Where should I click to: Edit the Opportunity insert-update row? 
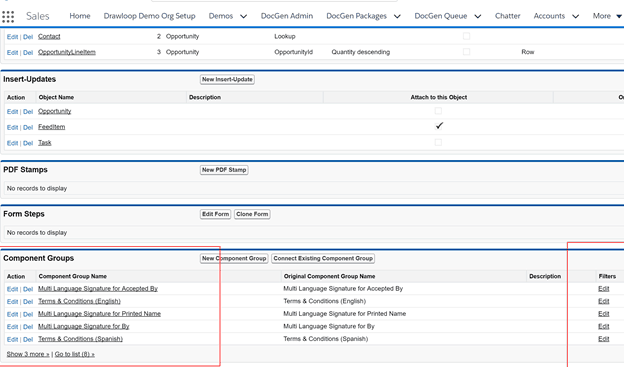[x=12, y=111]
